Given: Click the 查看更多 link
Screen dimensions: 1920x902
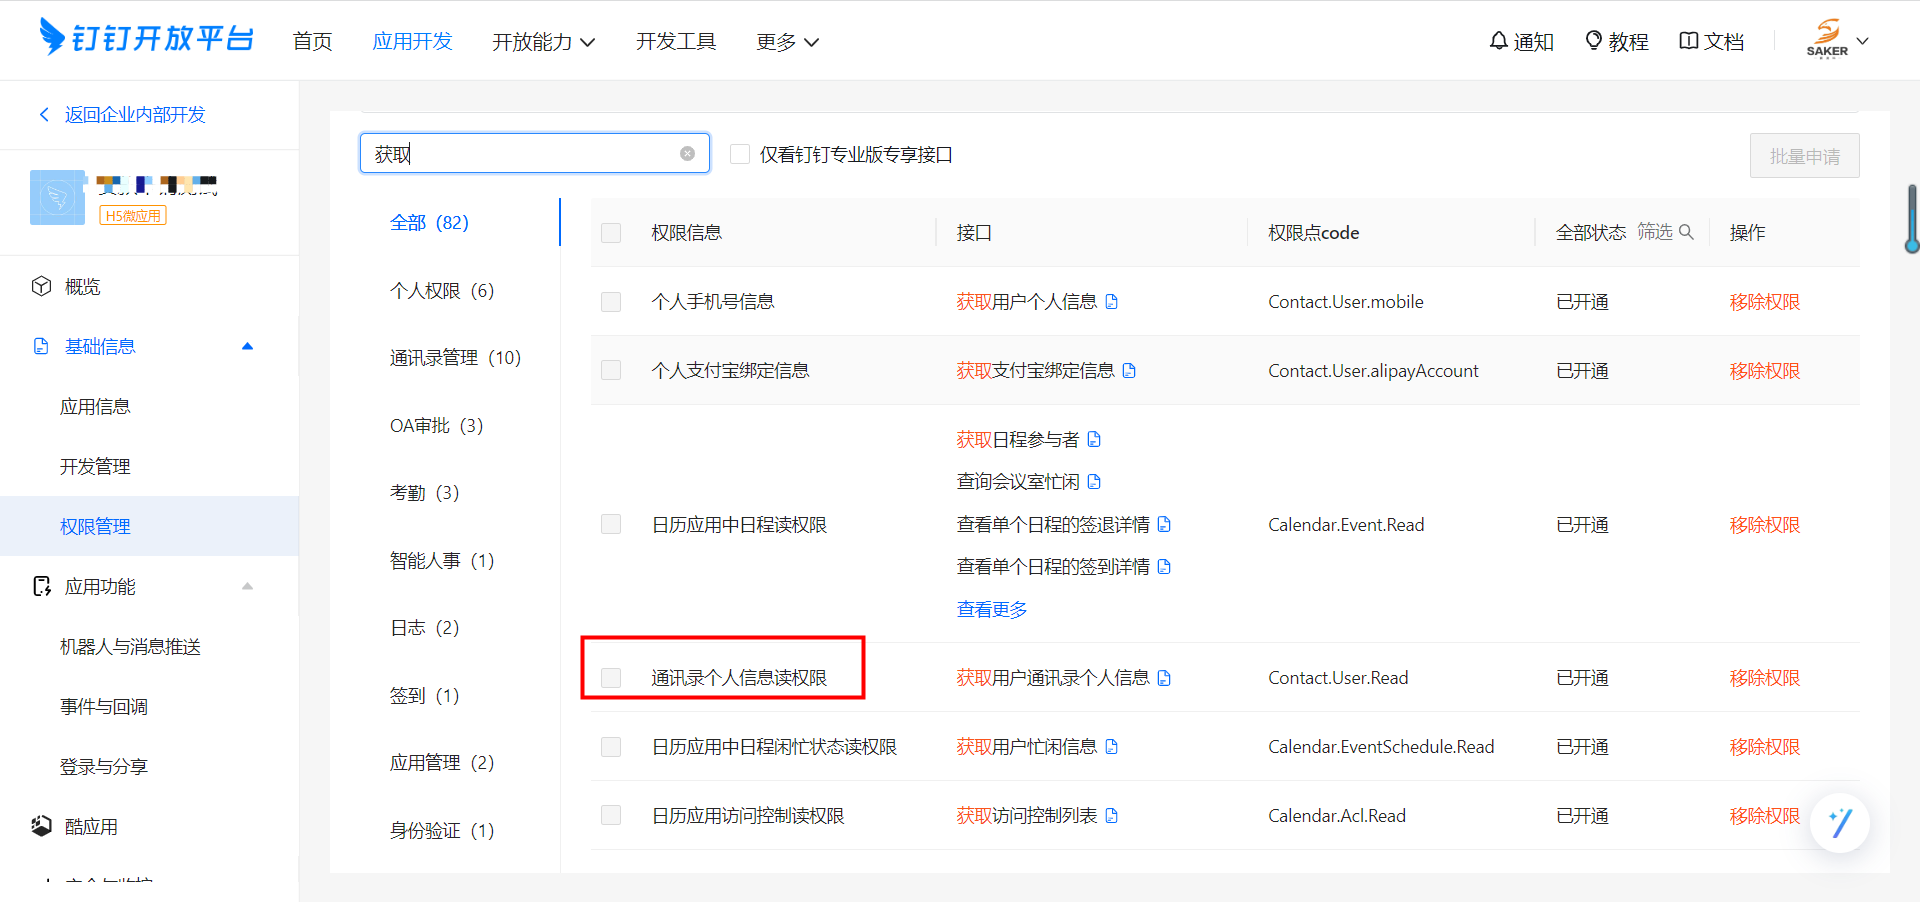Looking at the screenshot, I should (x=992, y=609).
